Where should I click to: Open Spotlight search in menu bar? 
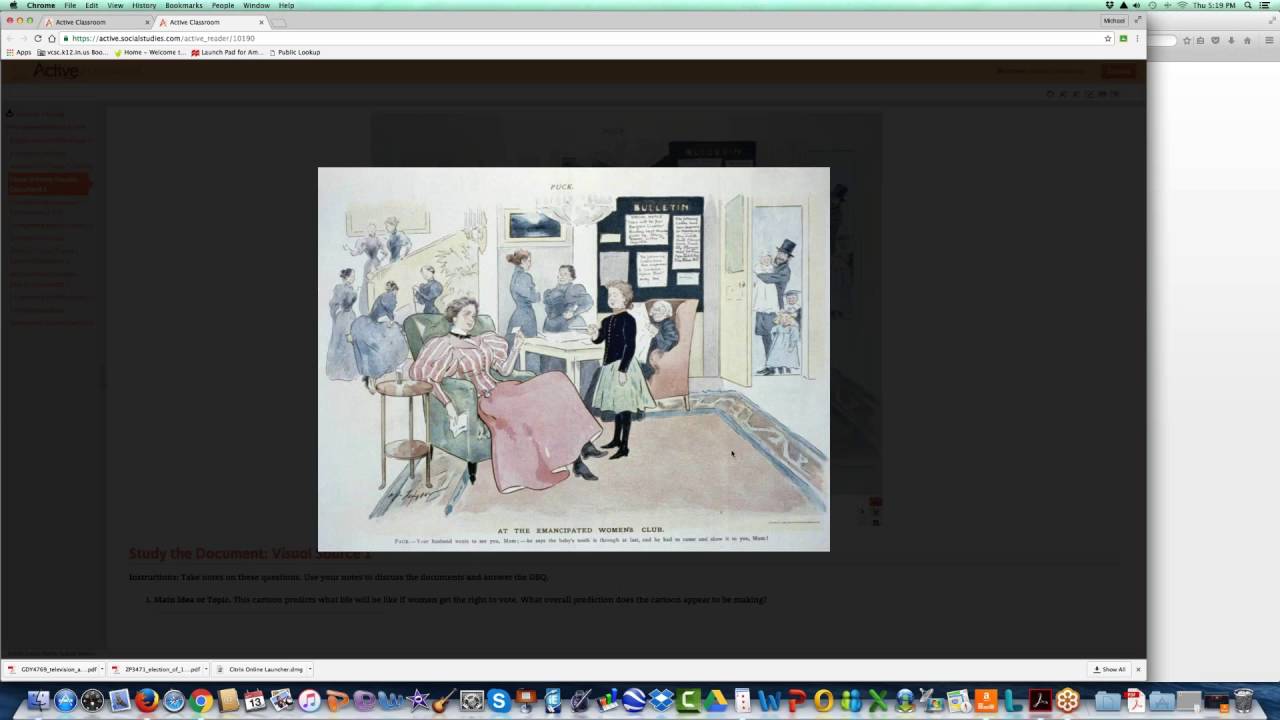(x=1248, y=5)
